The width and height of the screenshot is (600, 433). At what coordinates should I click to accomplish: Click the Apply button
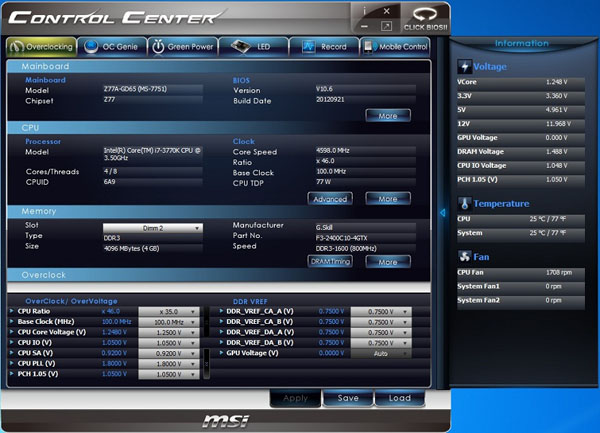pyautogui.click(x=295, y=398)
